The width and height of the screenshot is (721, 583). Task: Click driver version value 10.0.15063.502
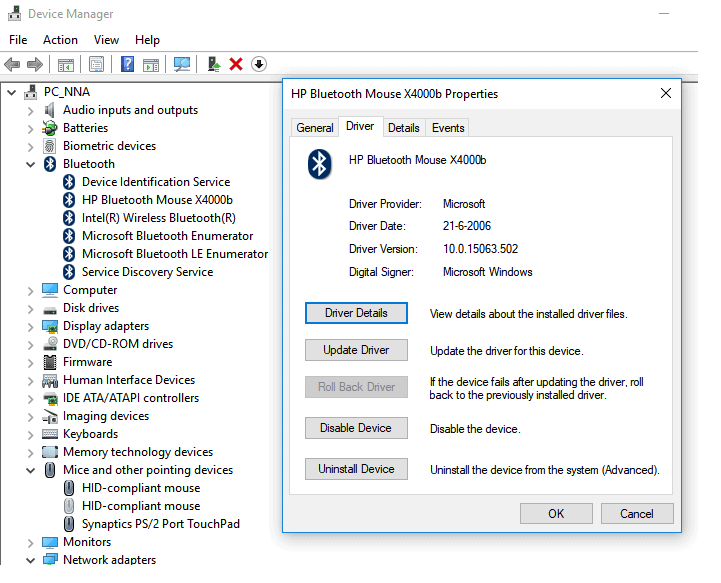point(481,249)
